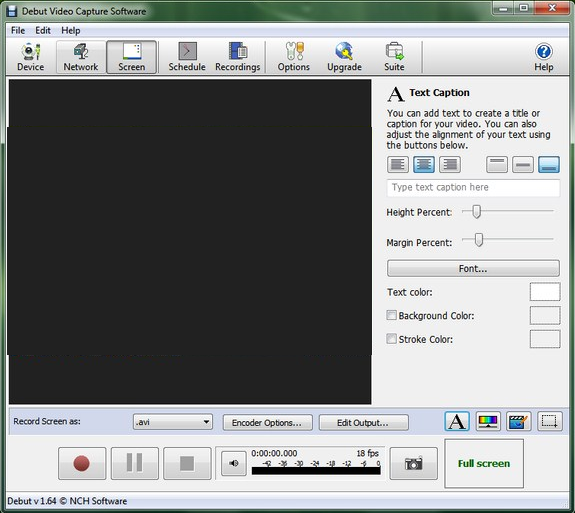
Task: Click the Font... button
Action: pos(473,268)
